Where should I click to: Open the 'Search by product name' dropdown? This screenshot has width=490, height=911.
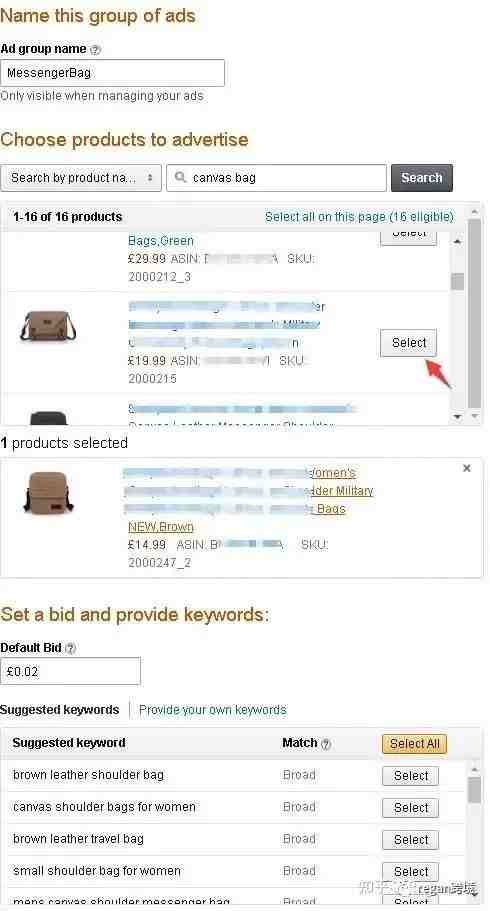(81, 178)
